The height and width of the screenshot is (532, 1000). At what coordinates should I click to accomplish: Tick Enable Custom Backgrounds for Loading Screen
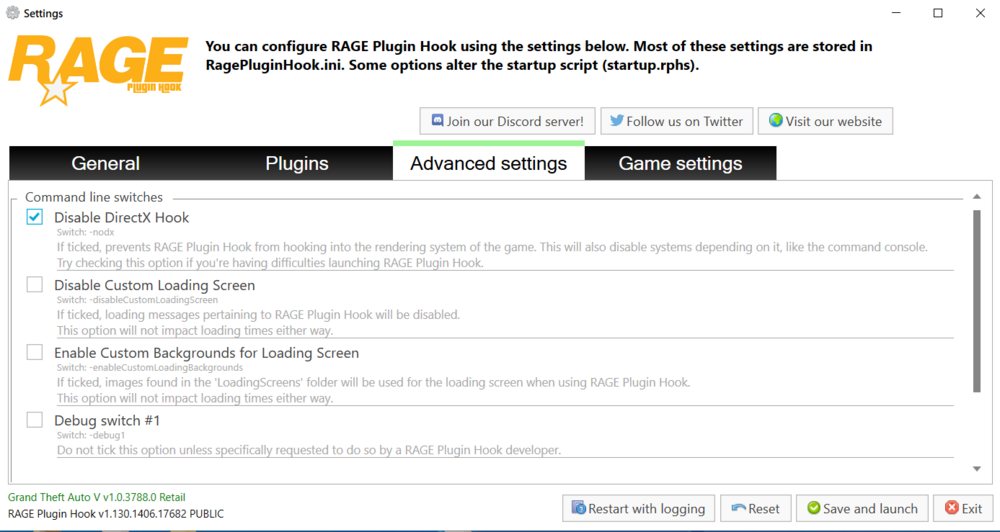point(34,352)
